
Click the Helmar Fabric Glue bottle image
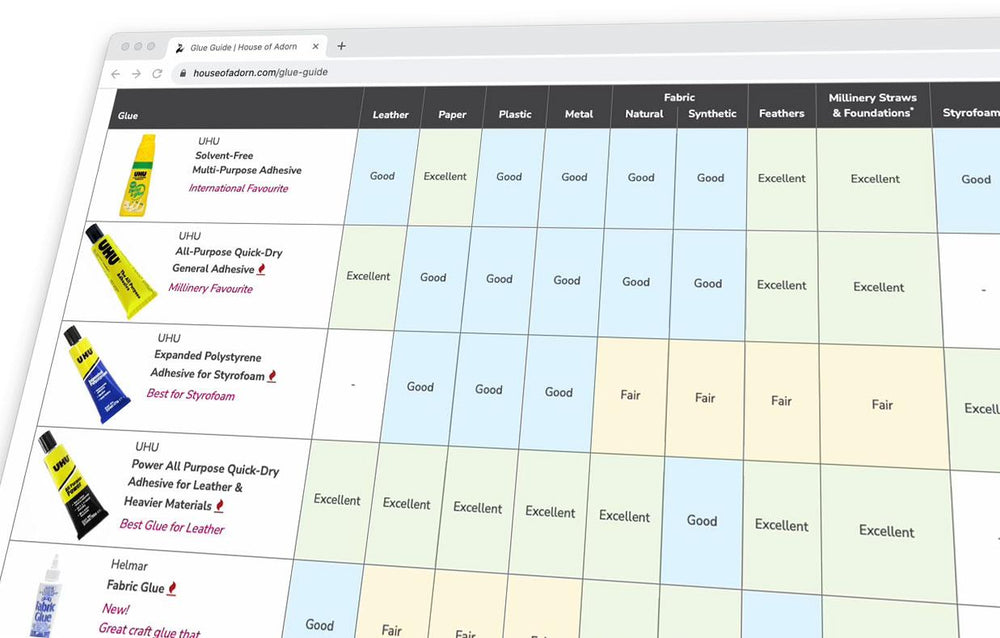(47, 597)
